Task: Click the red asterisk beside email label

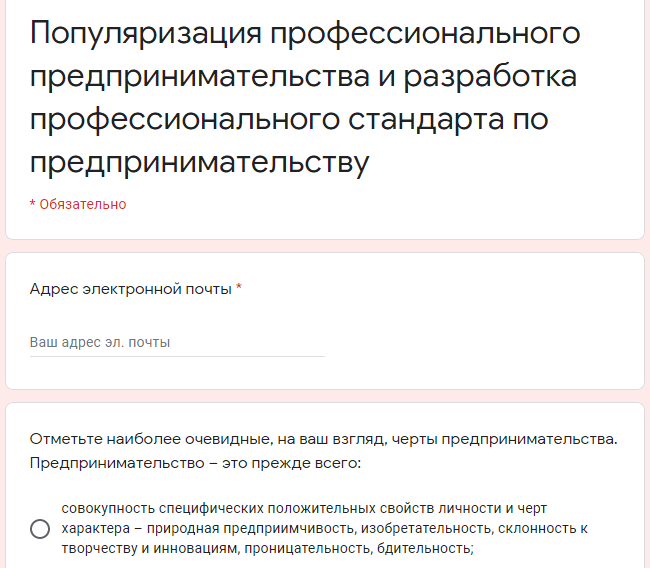Action: (x=239, y=288)
